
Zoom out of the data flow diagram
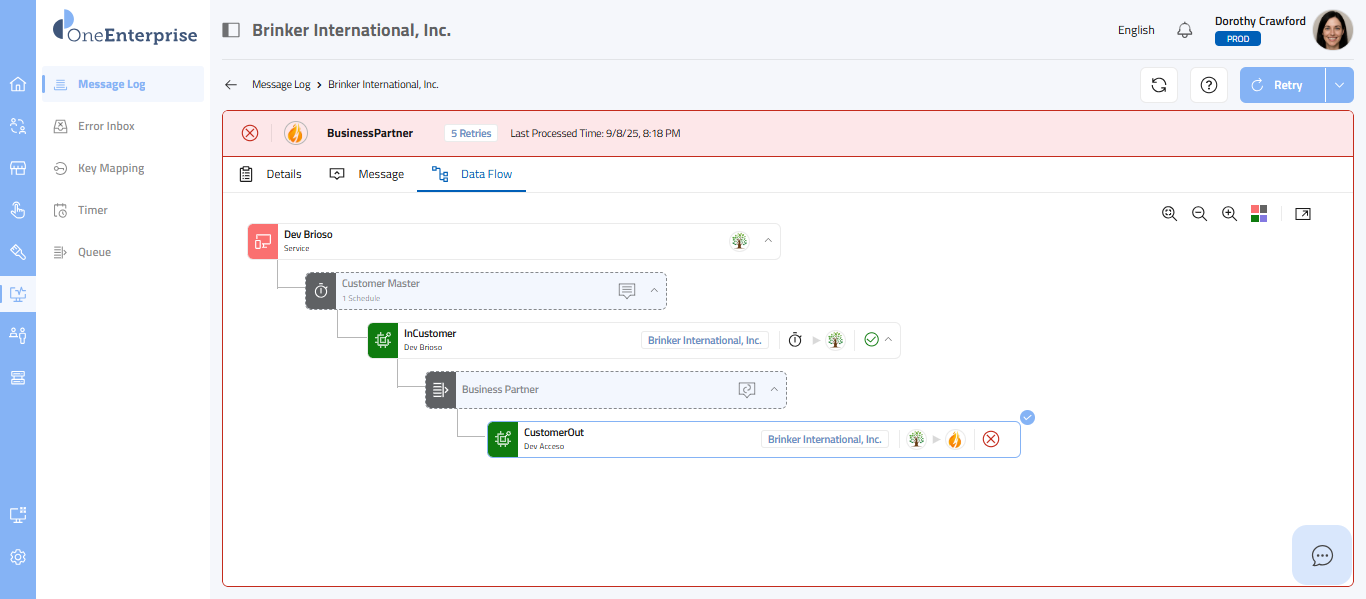click(x=1199, y=214)
